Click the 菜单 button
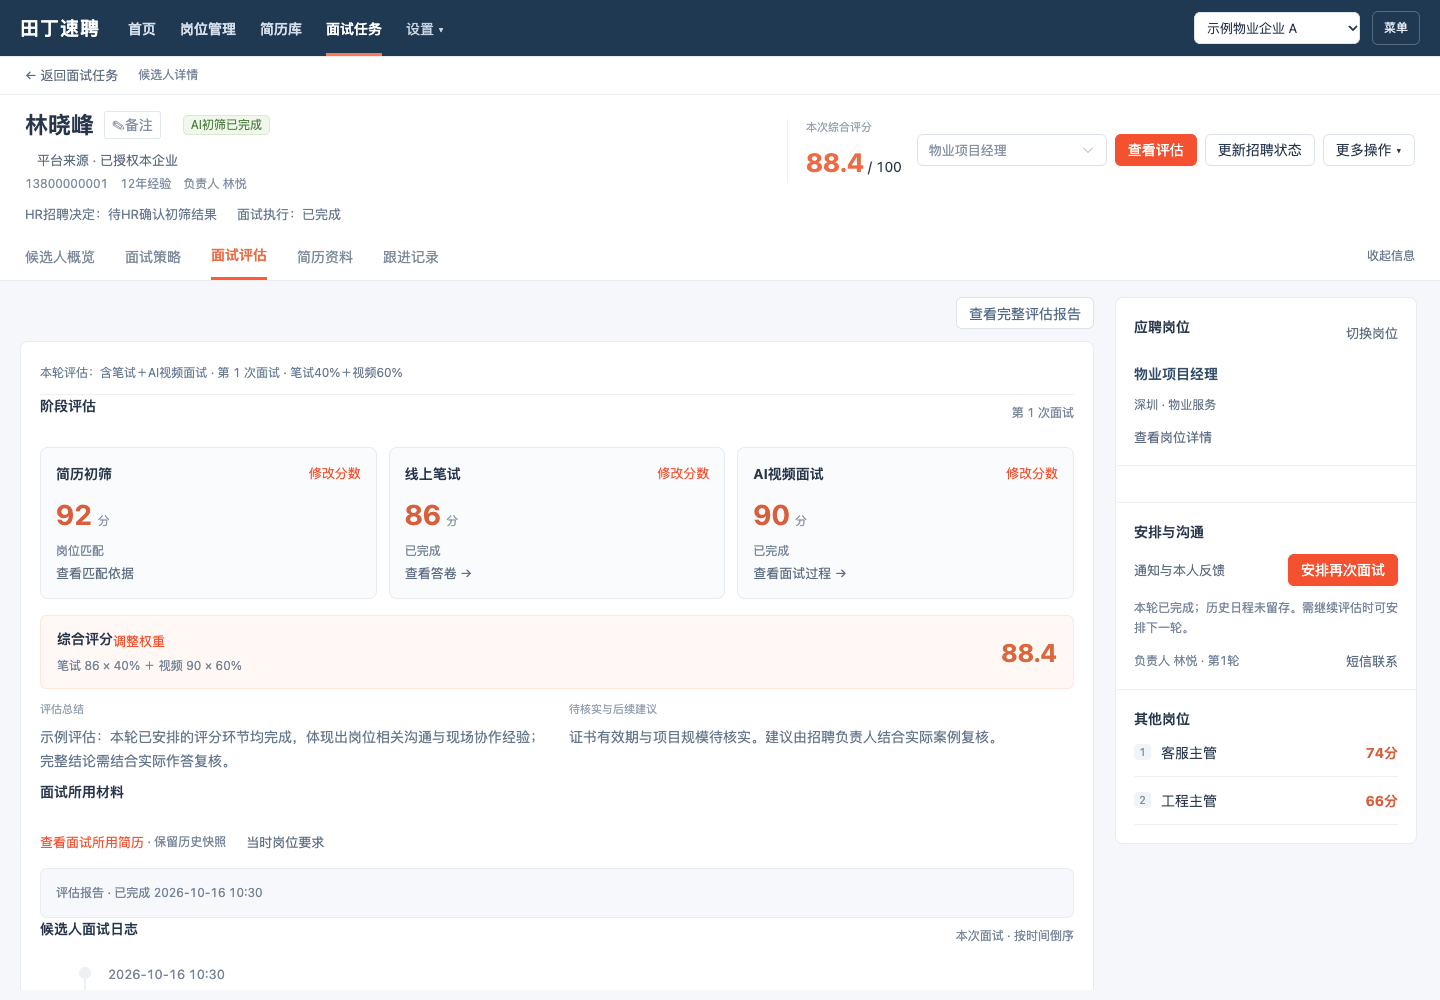The image size is (1440, 1000). 1396,28
